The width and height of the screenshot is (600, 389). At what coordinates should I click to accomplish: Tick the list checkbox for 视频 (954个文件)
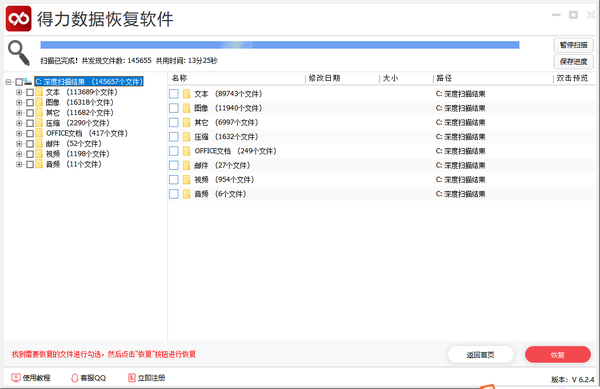pos(174,179)
